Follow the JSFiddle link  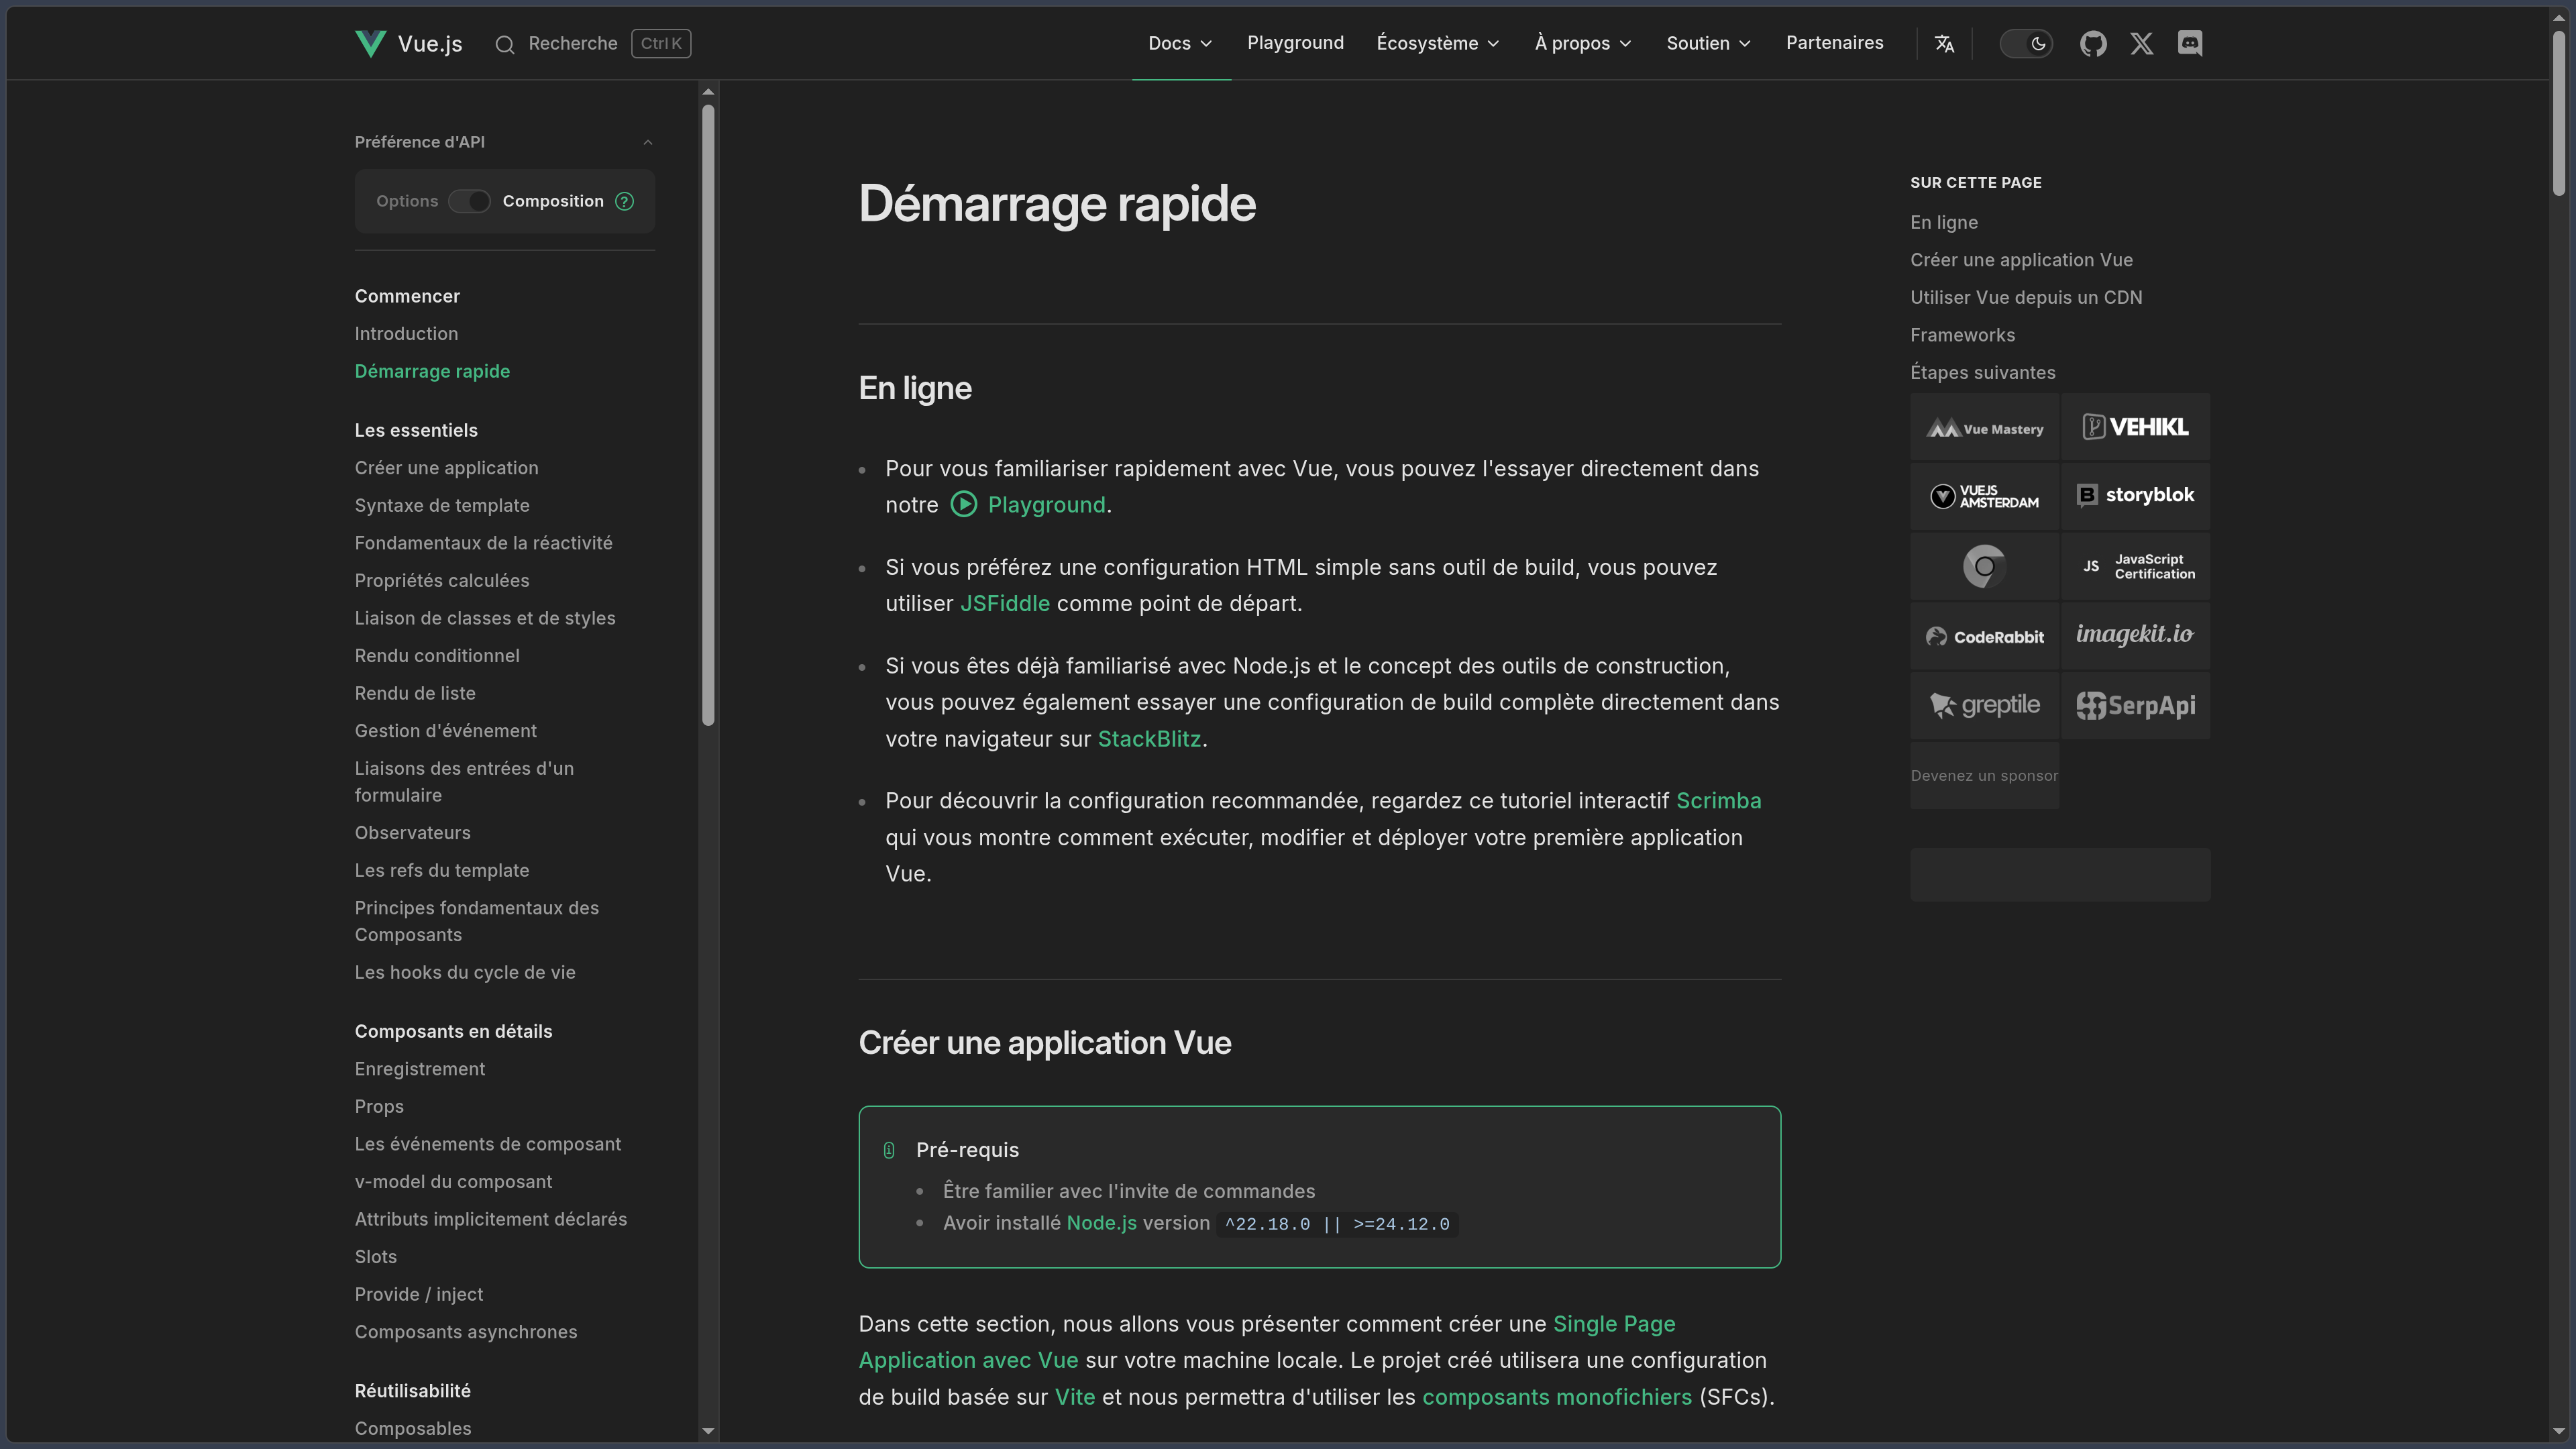pyautogui.click(x=1004, y=604)
